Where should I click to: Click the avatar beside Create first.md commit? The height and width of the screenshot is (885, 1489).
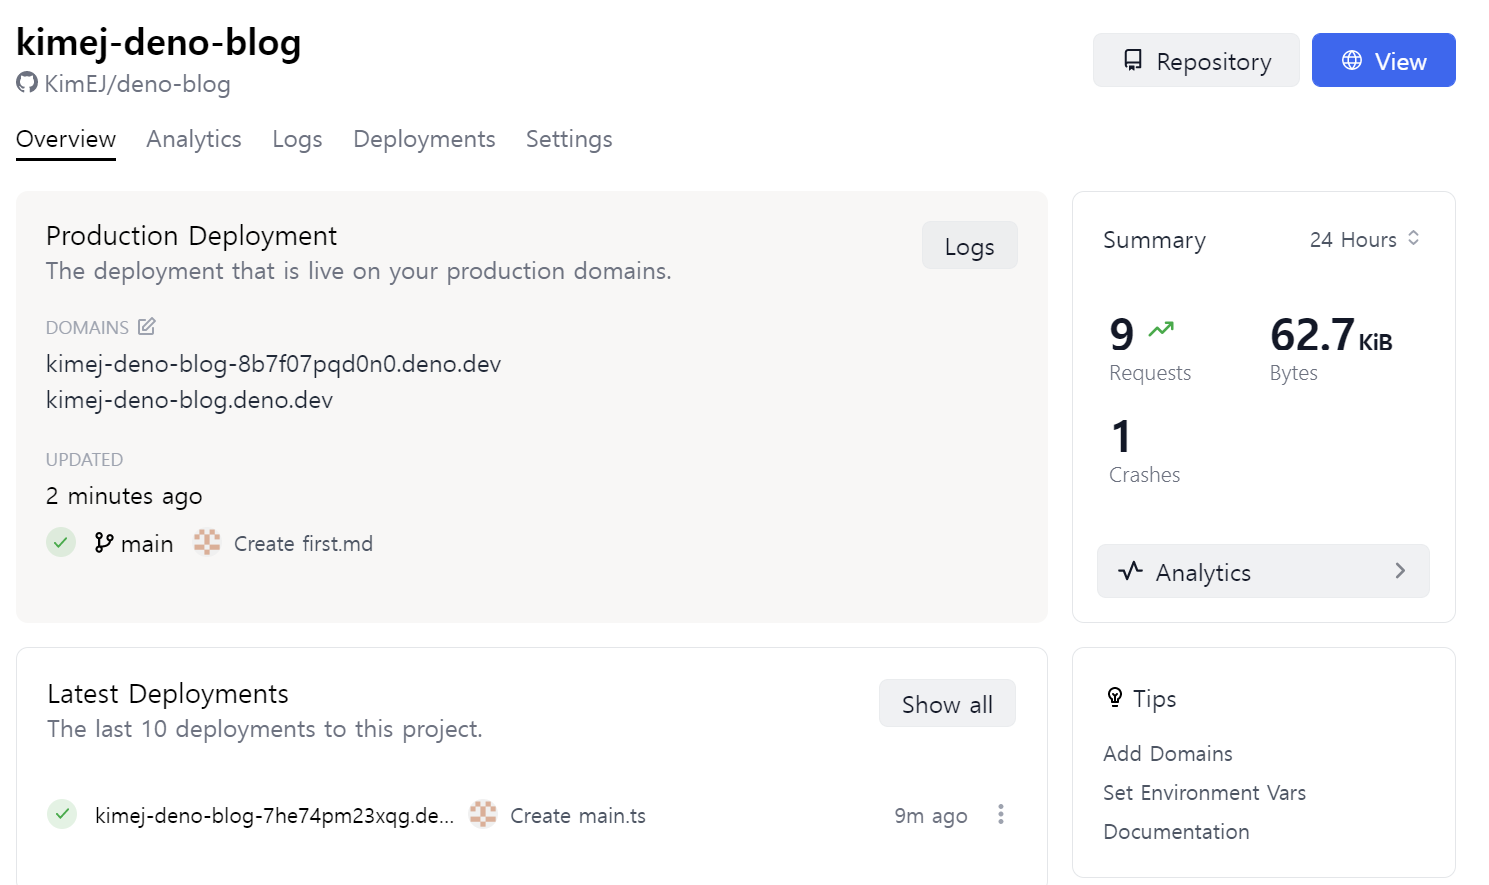[x=207, y=543]
